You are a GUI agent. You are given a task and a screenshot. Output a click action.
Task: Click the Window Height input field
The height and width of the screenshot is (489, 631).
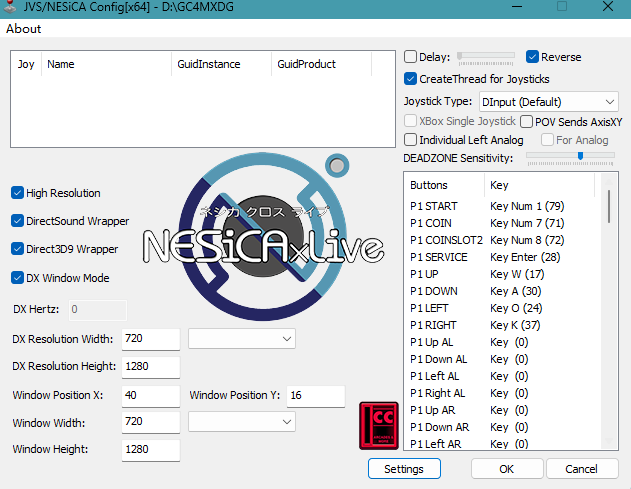pyautogui.click(x=151, y=450)
